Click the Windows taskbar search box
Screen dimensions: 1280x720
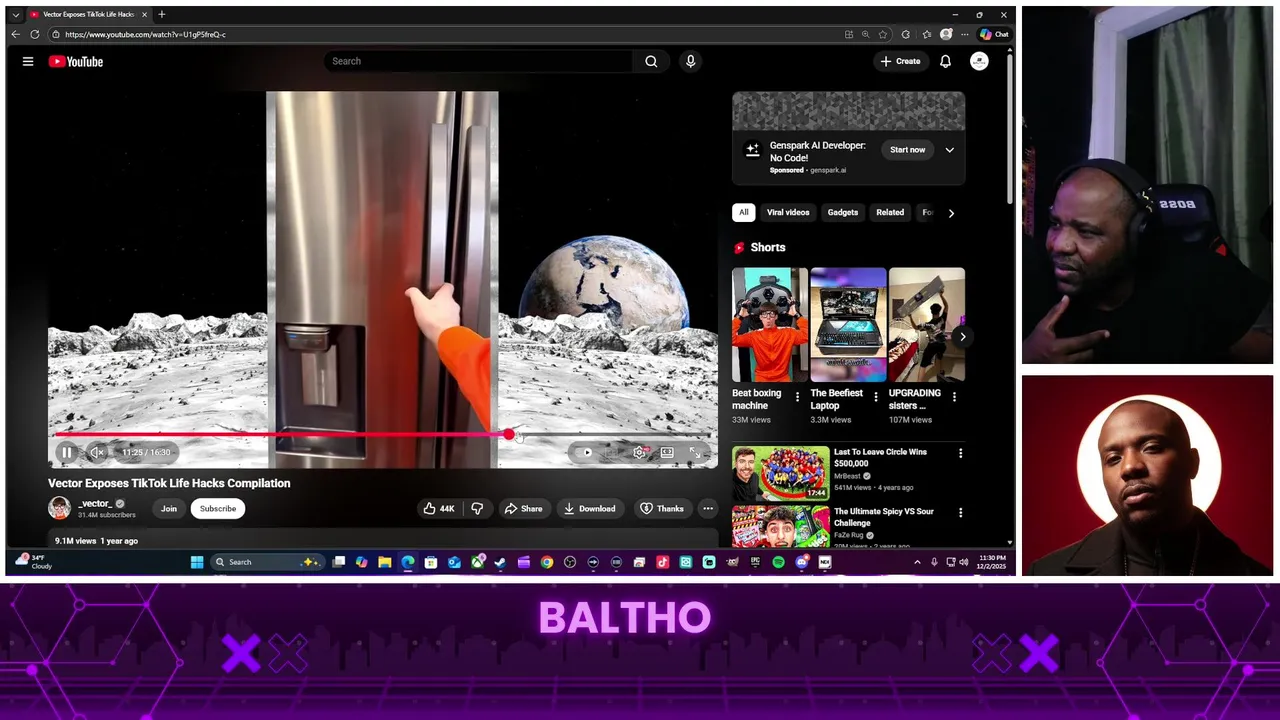click(x=268, y=562)
